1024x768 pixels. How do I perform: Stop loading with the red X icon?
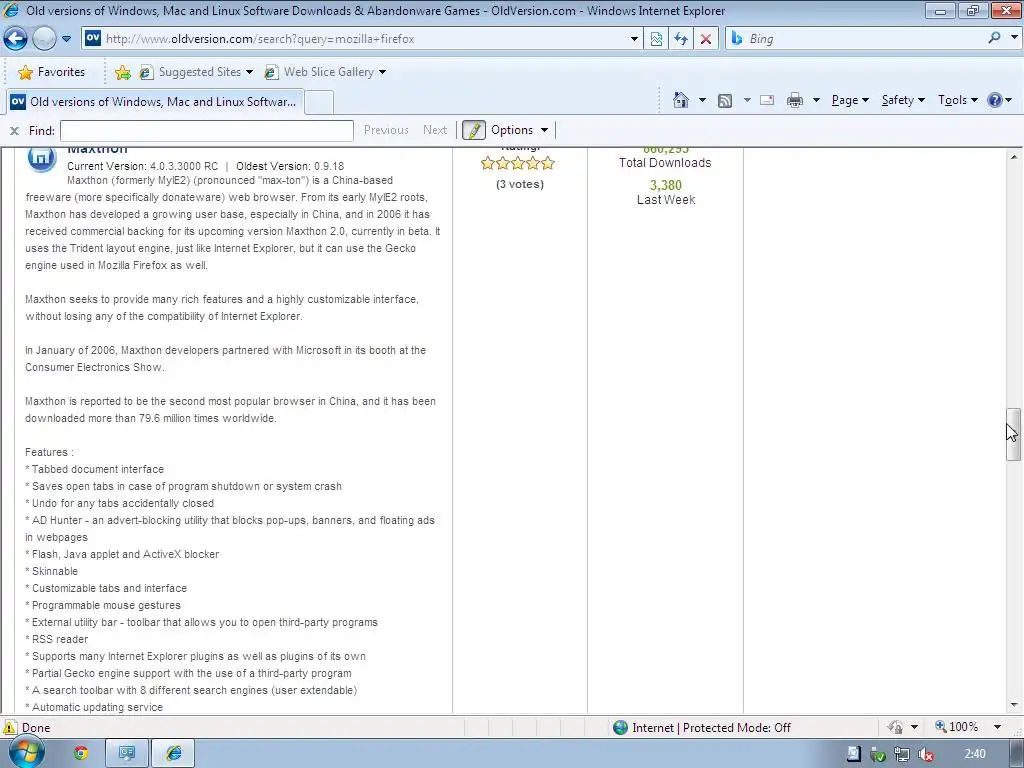click(x=705, y=39)
